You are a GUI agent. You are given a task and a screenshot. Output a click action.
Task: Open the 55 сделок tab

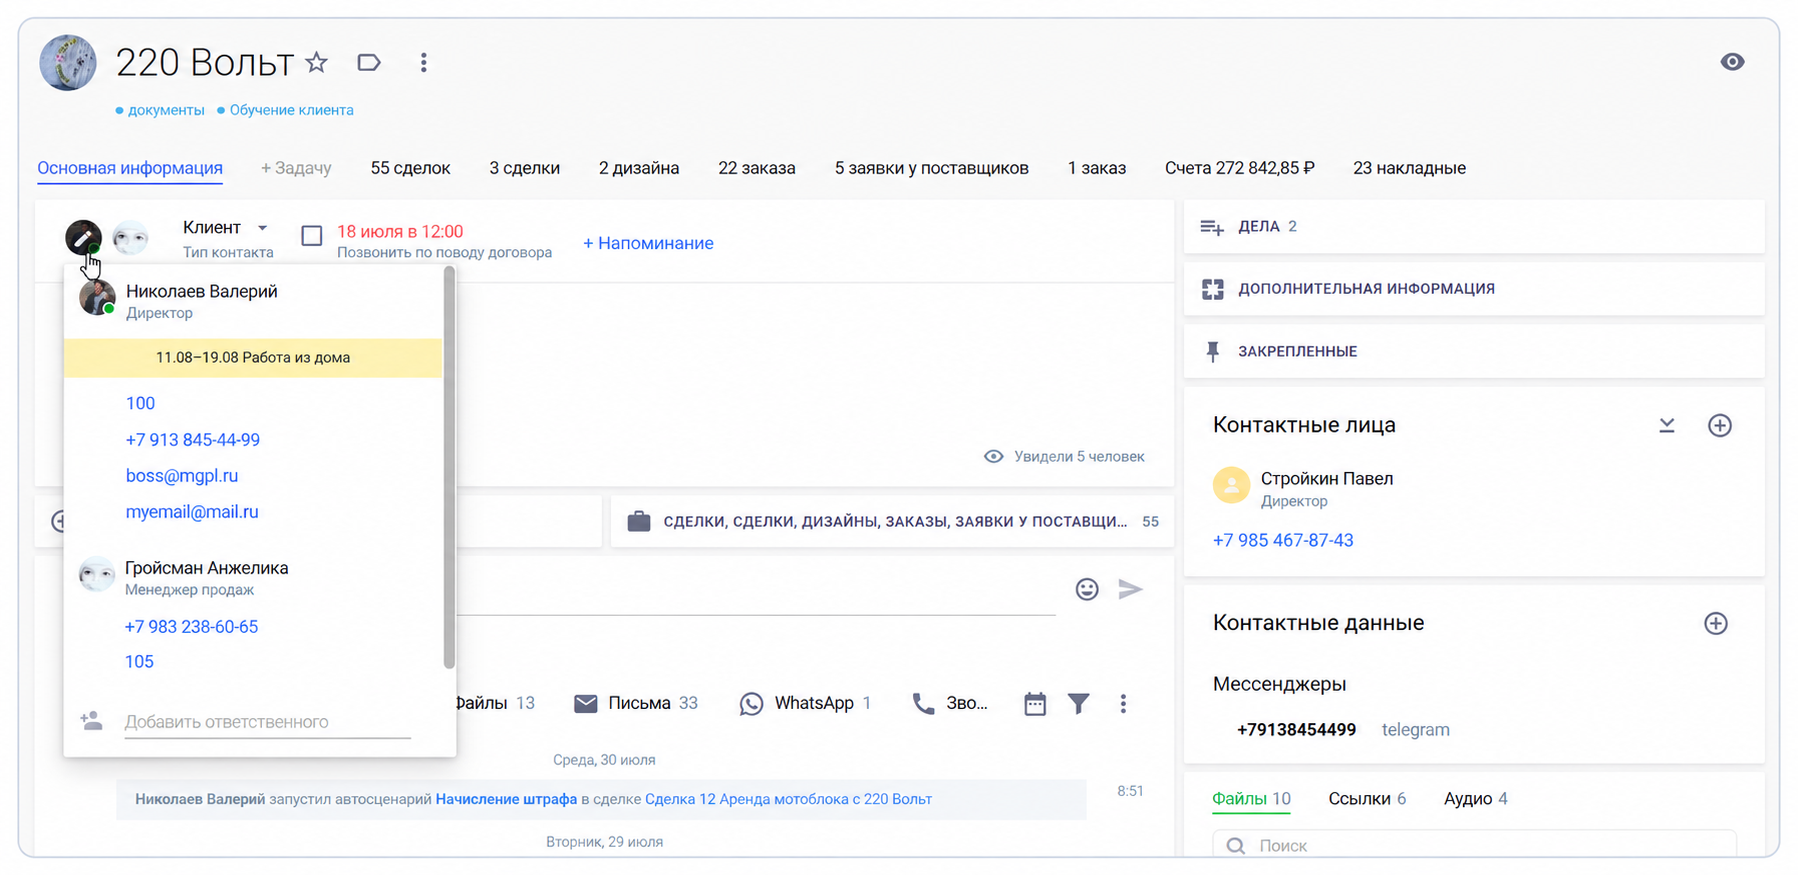point(410,168)
